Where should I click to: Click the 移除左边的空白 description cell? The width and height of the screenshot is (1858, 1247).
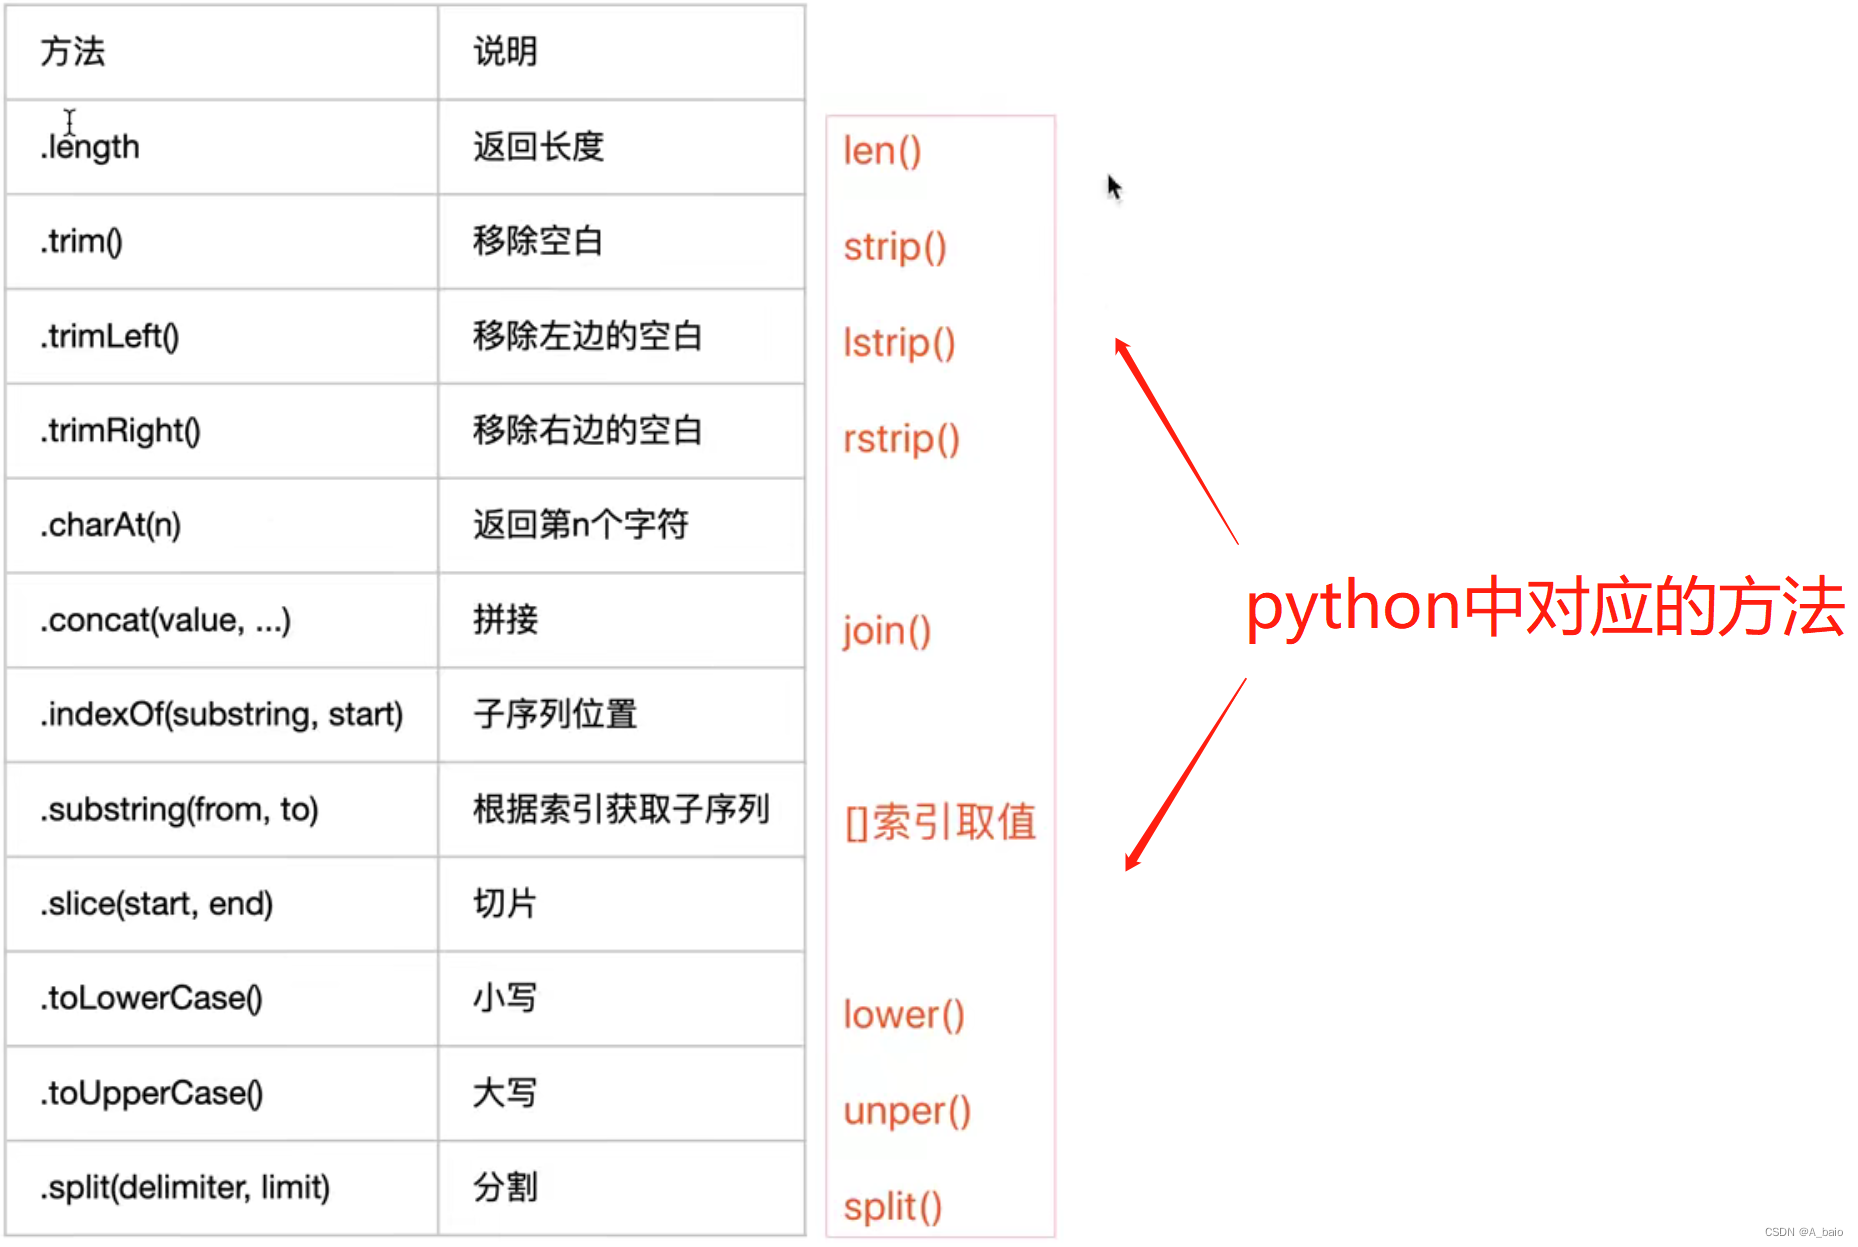pyautogui.click(x=621, y=337)
